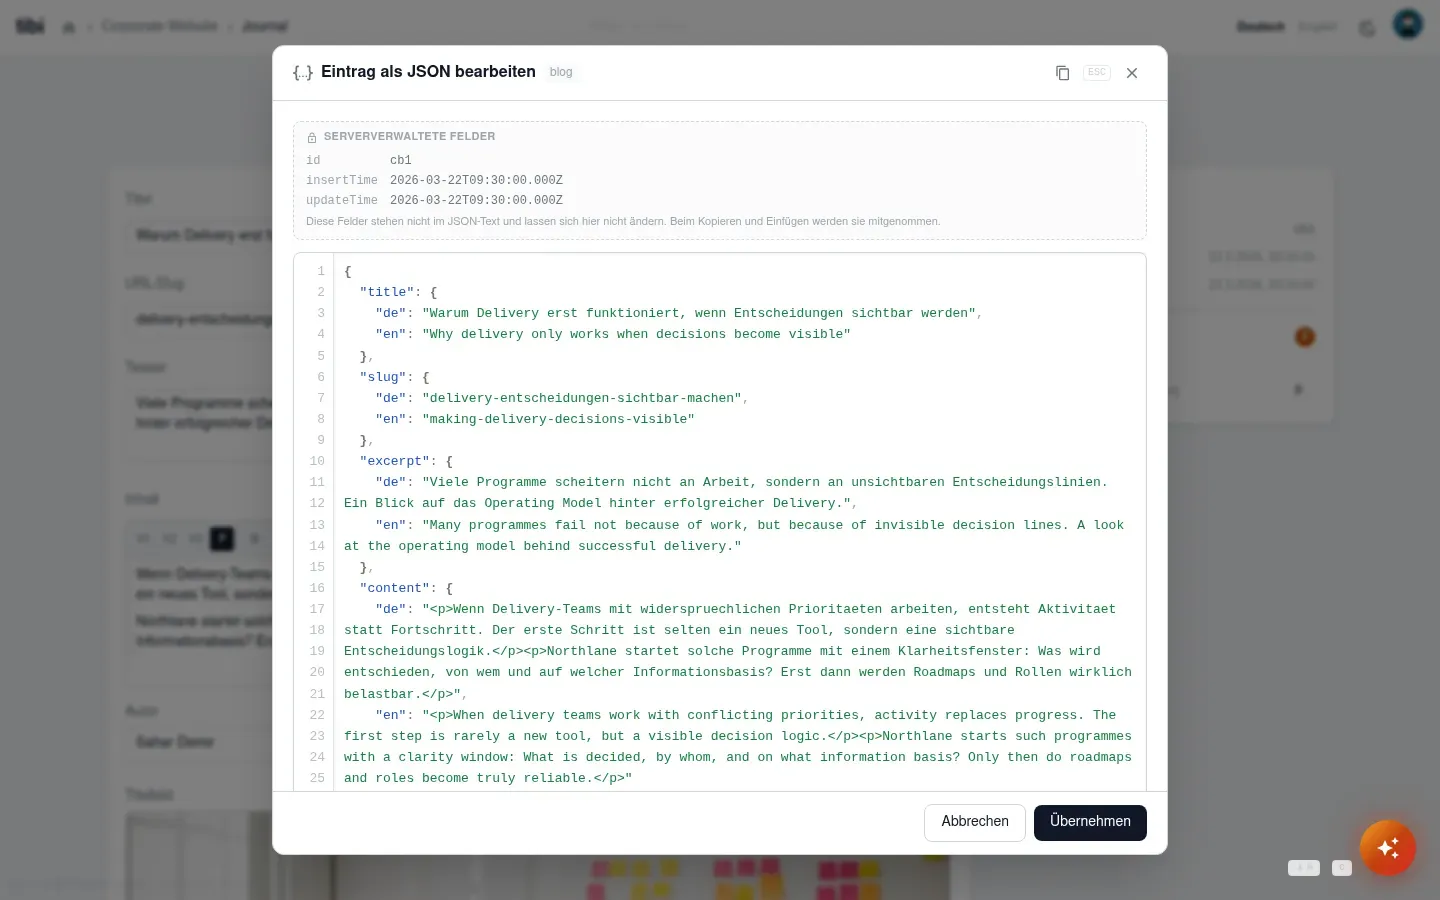Click the home icon in background breadcrumb
The height and width of the screenshot is (900, 1440).
pos(69,27)
